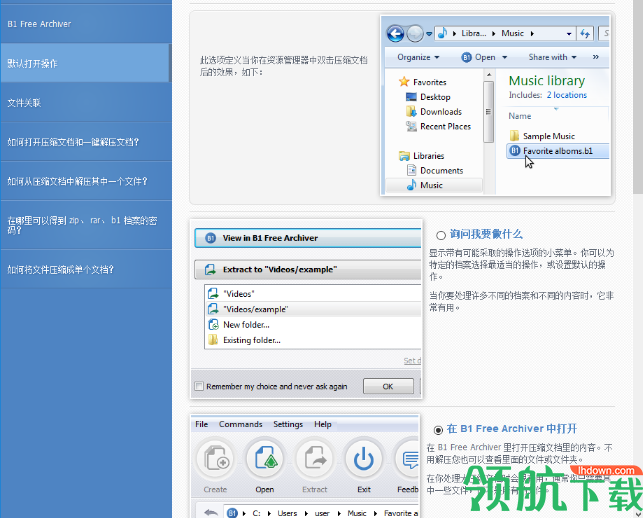Image resolution: width=643 pixels, height=518 pixels.
Task: Click View in B1 Free Archiver button
Action: point(308,238)
